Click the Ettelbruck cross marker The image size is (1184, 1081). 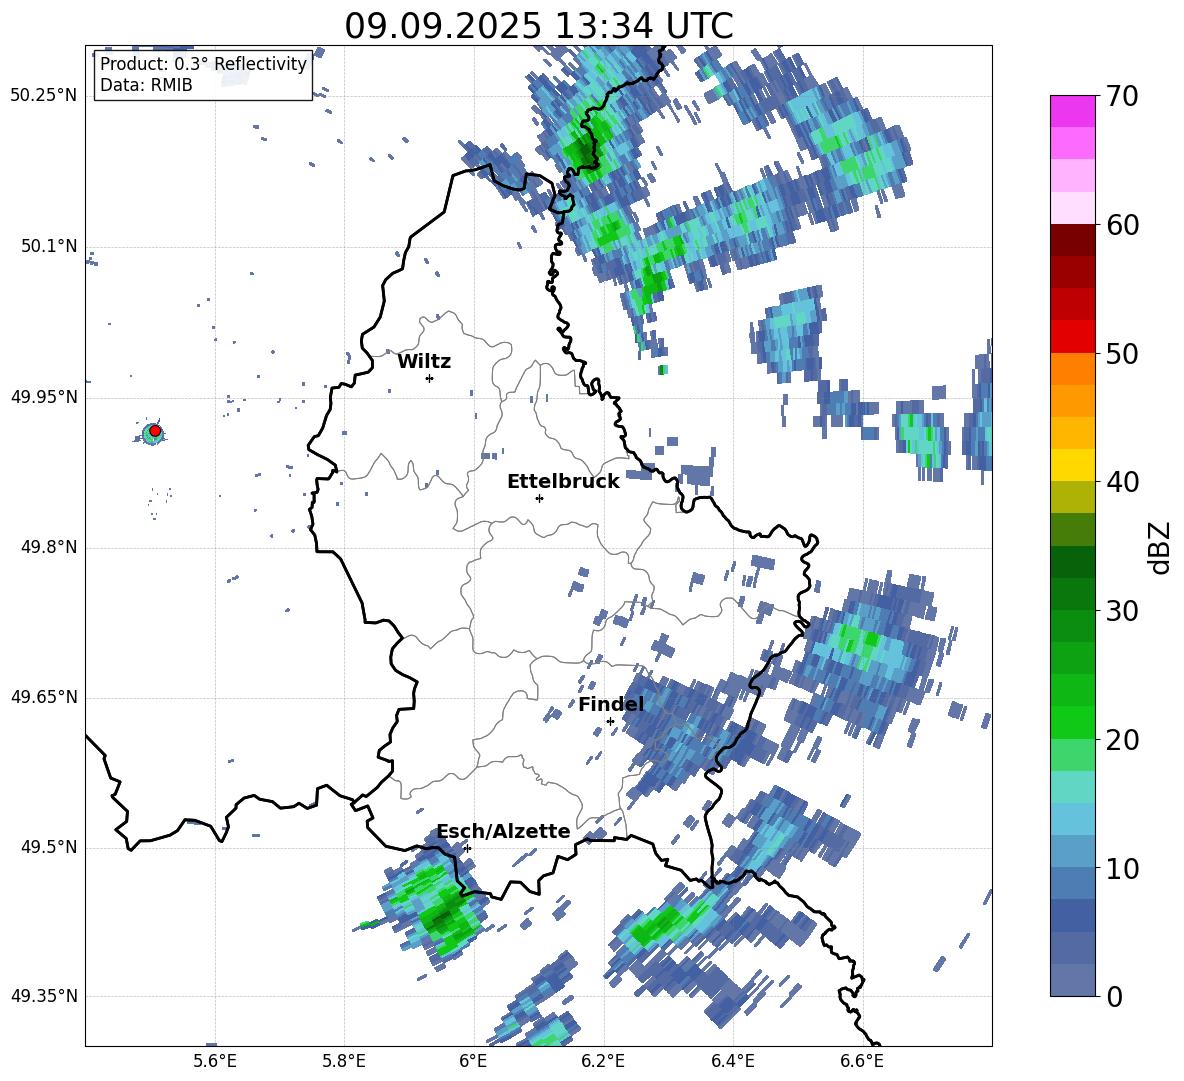(x=539, y=498)
